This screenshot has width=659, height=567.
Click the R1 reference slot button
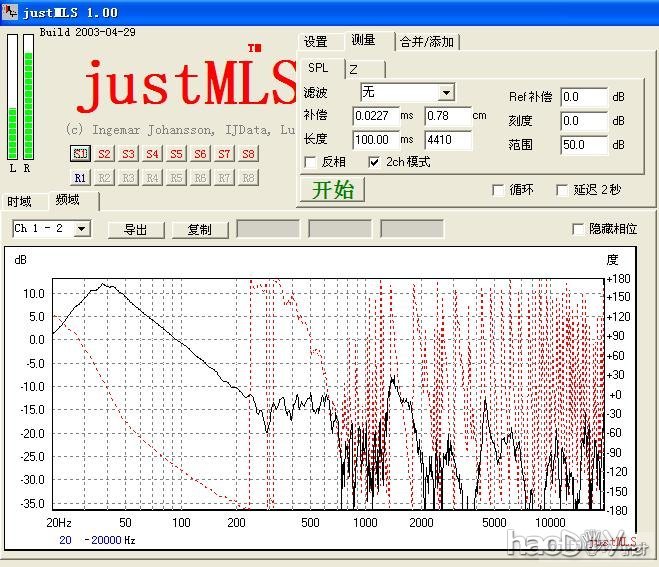[80, 177]
